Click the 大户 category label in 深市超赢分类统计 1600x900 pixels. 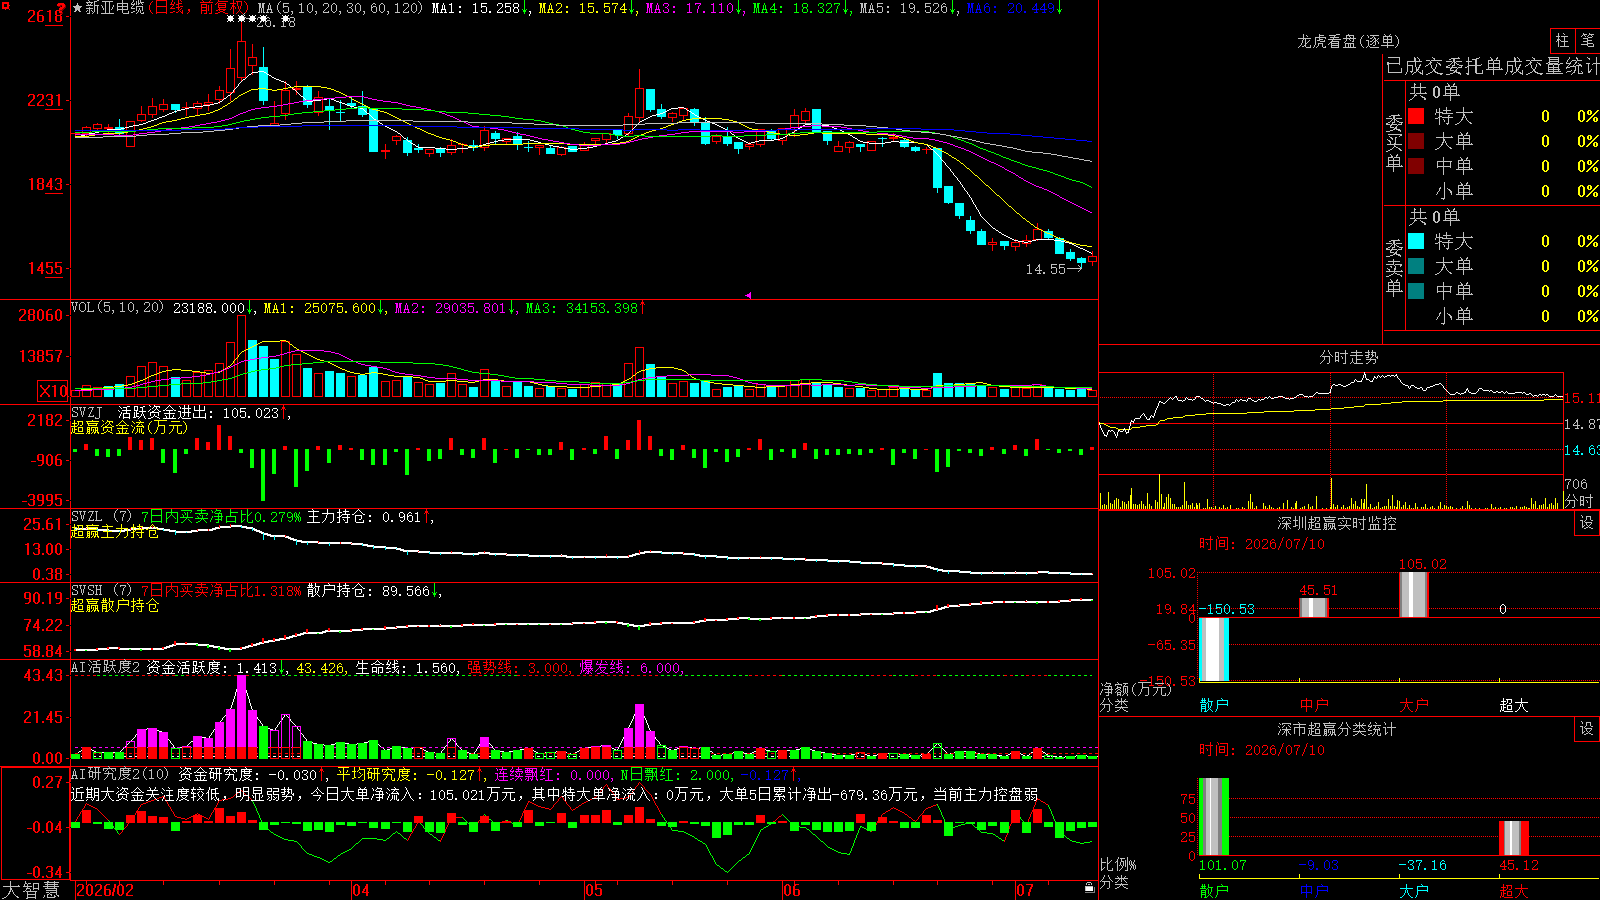point(1414,890)
